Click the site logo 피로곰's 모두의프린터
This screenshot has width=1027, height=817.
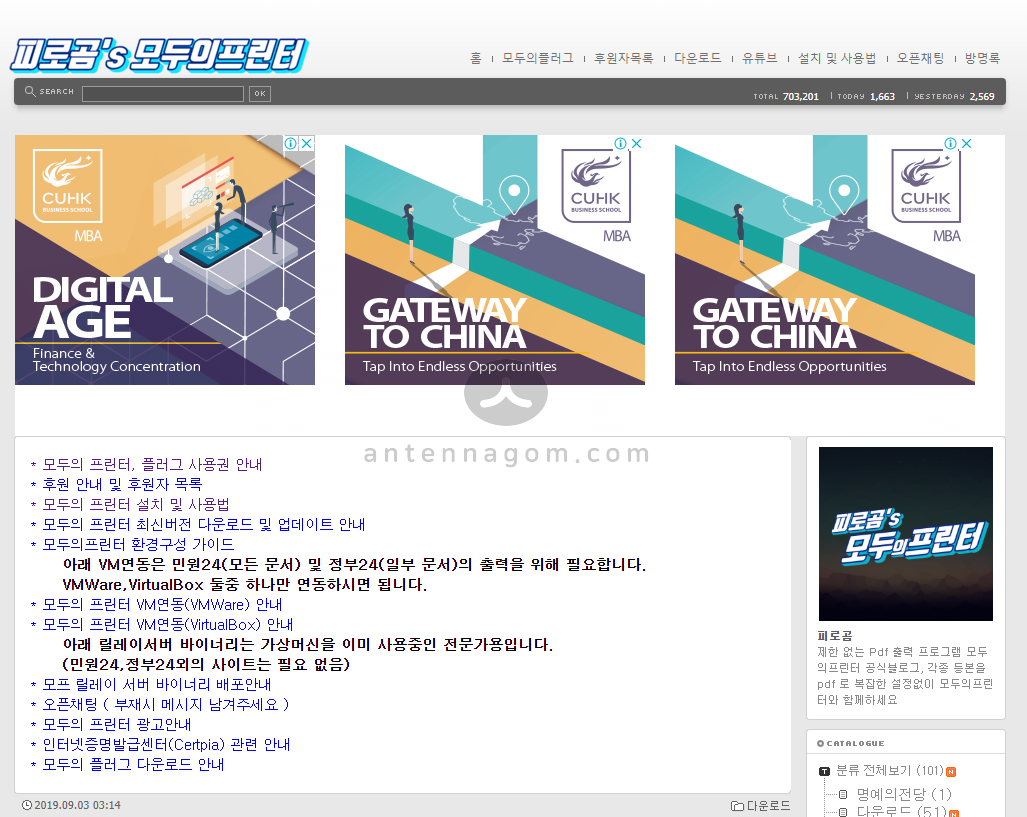point(159,55)
